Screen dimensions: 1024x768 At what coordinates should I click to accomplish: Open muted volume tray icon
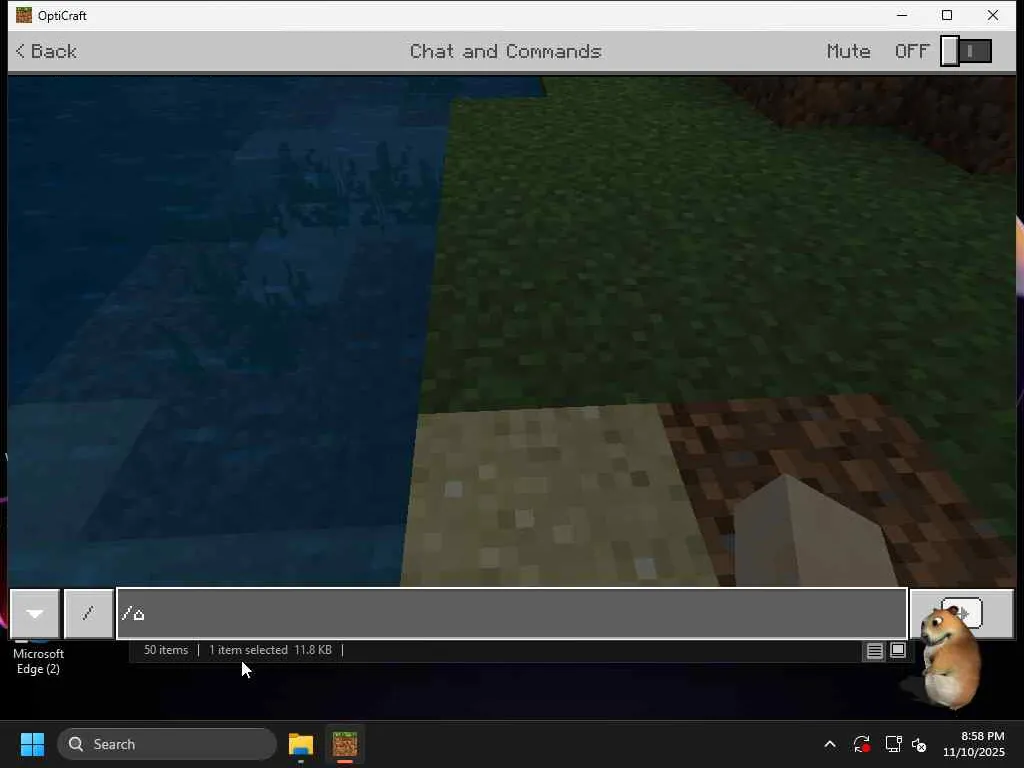click(x=919, y=744)
